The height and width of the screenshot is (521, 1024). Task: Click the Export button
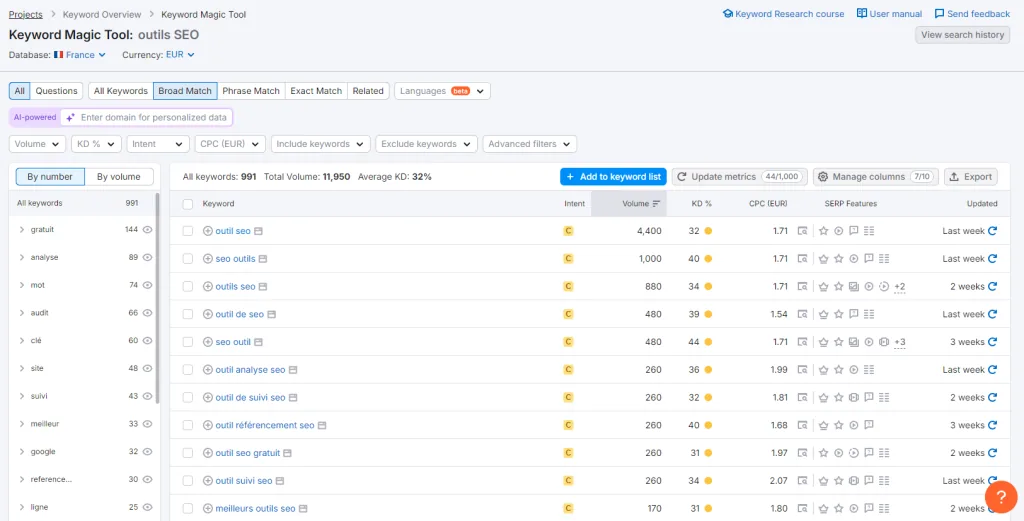tap(970, 176)
